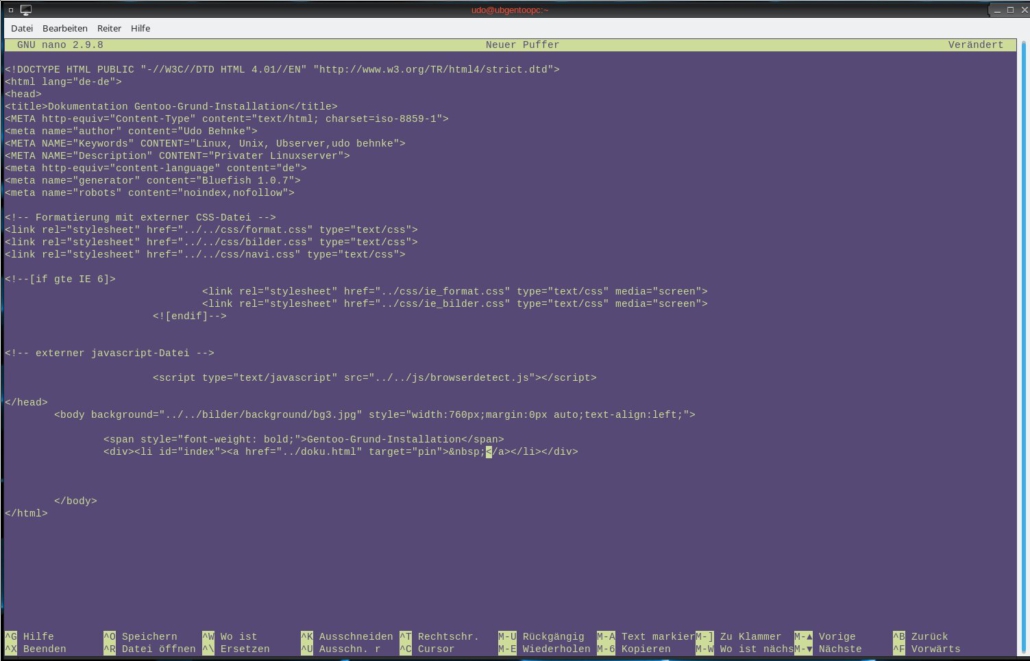Click the body background tag line
Screen dimensions: 1030x661
(x=374, y=415)
